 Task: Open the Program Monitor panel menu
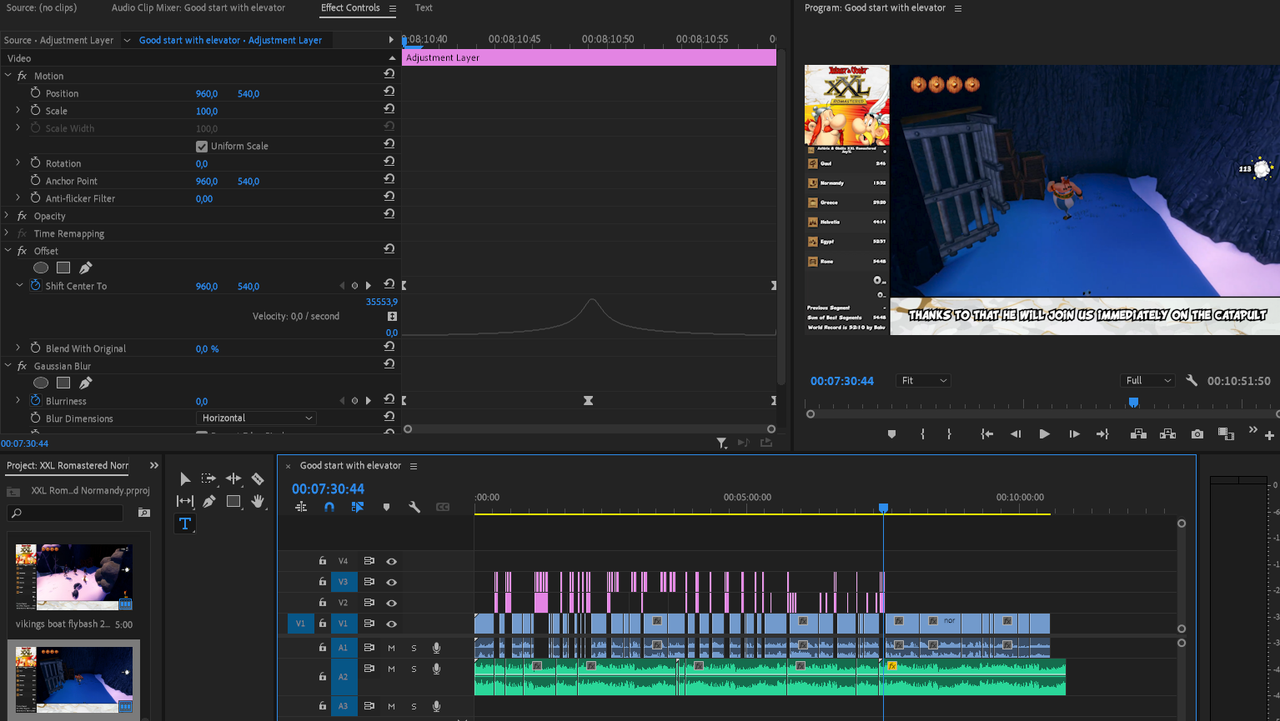click(x=957, y=8)
